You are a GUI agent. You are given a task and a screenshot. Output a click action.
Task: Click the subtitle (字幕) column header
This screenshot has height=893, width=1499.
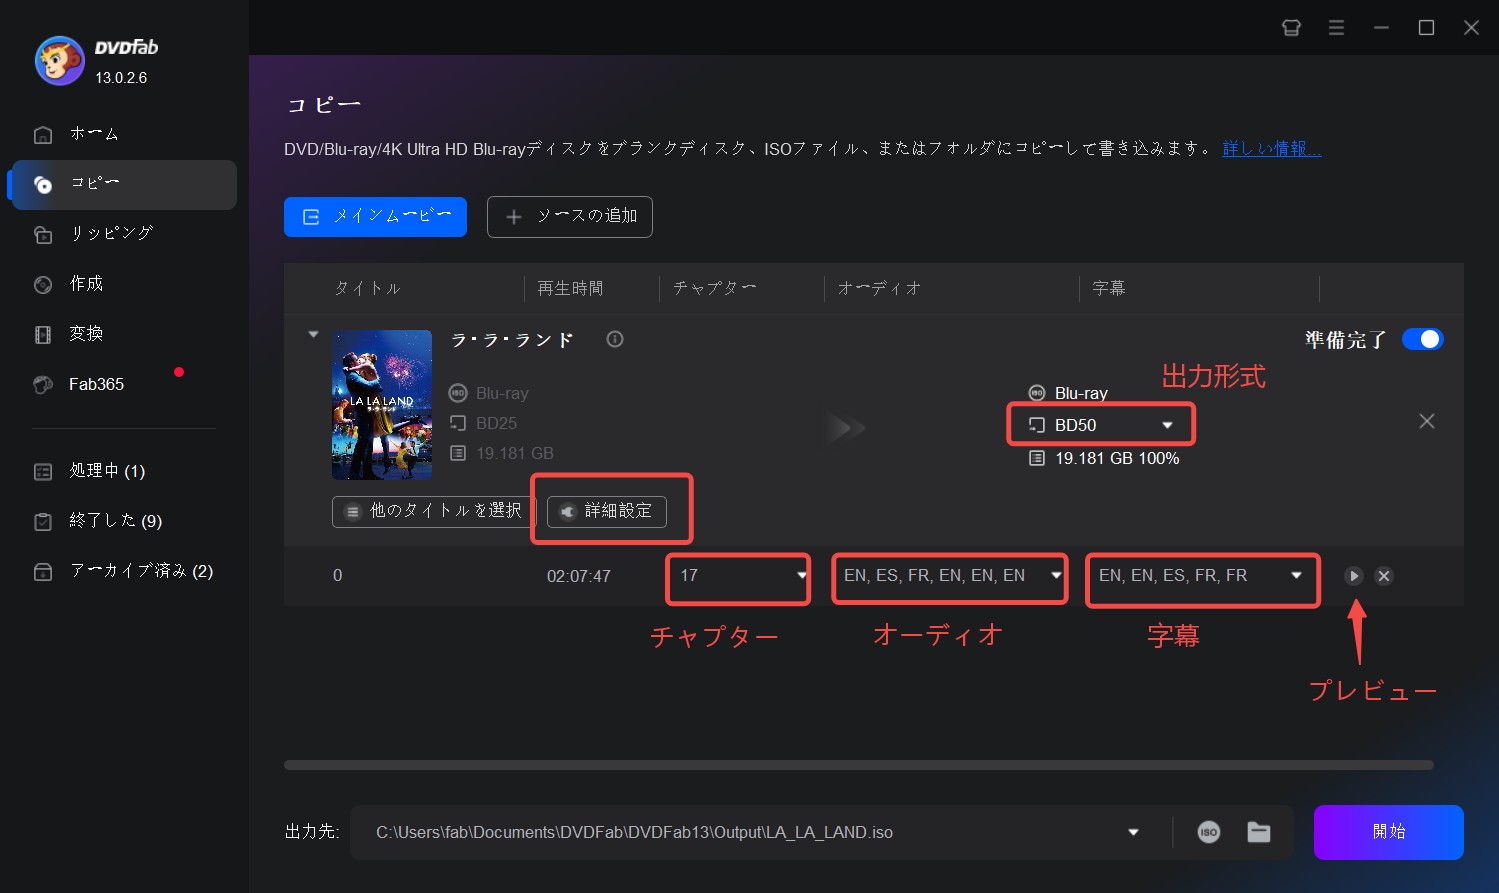tap(1109, 288)
